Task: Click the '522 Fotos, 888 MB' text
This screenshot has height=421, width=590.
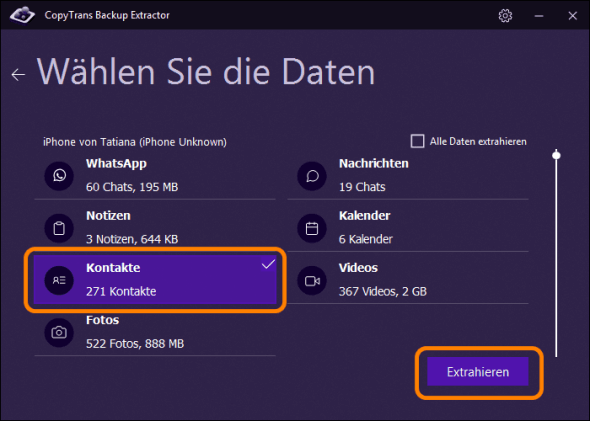Action: tap(135, 343)
